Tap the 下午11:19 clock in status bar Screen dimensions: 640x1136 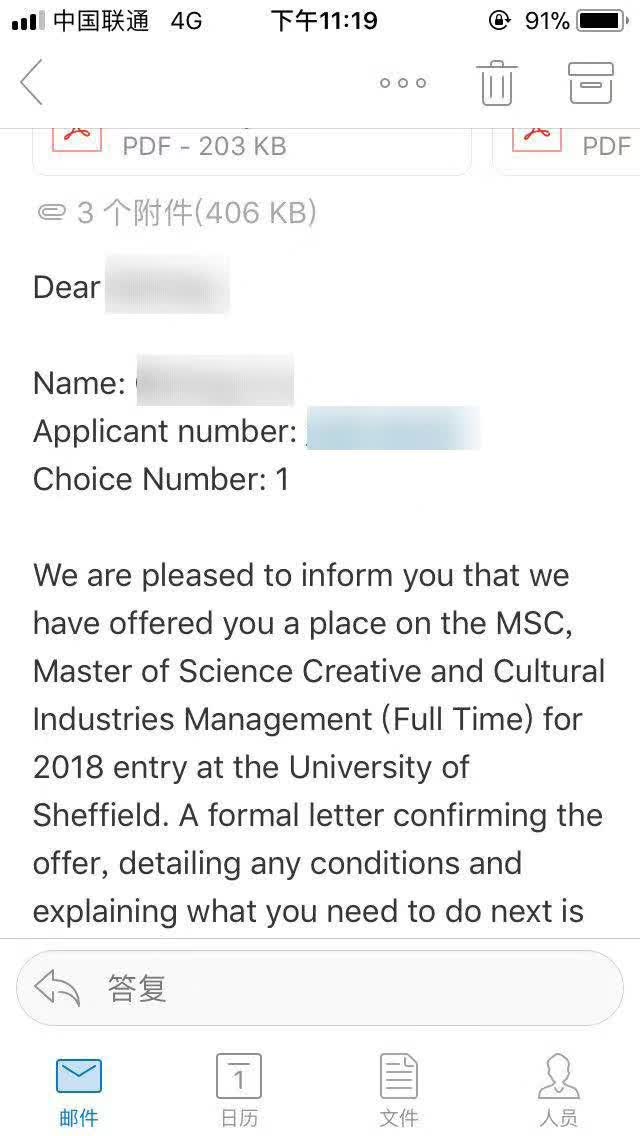pyautogui.click(x=324, y=21)
